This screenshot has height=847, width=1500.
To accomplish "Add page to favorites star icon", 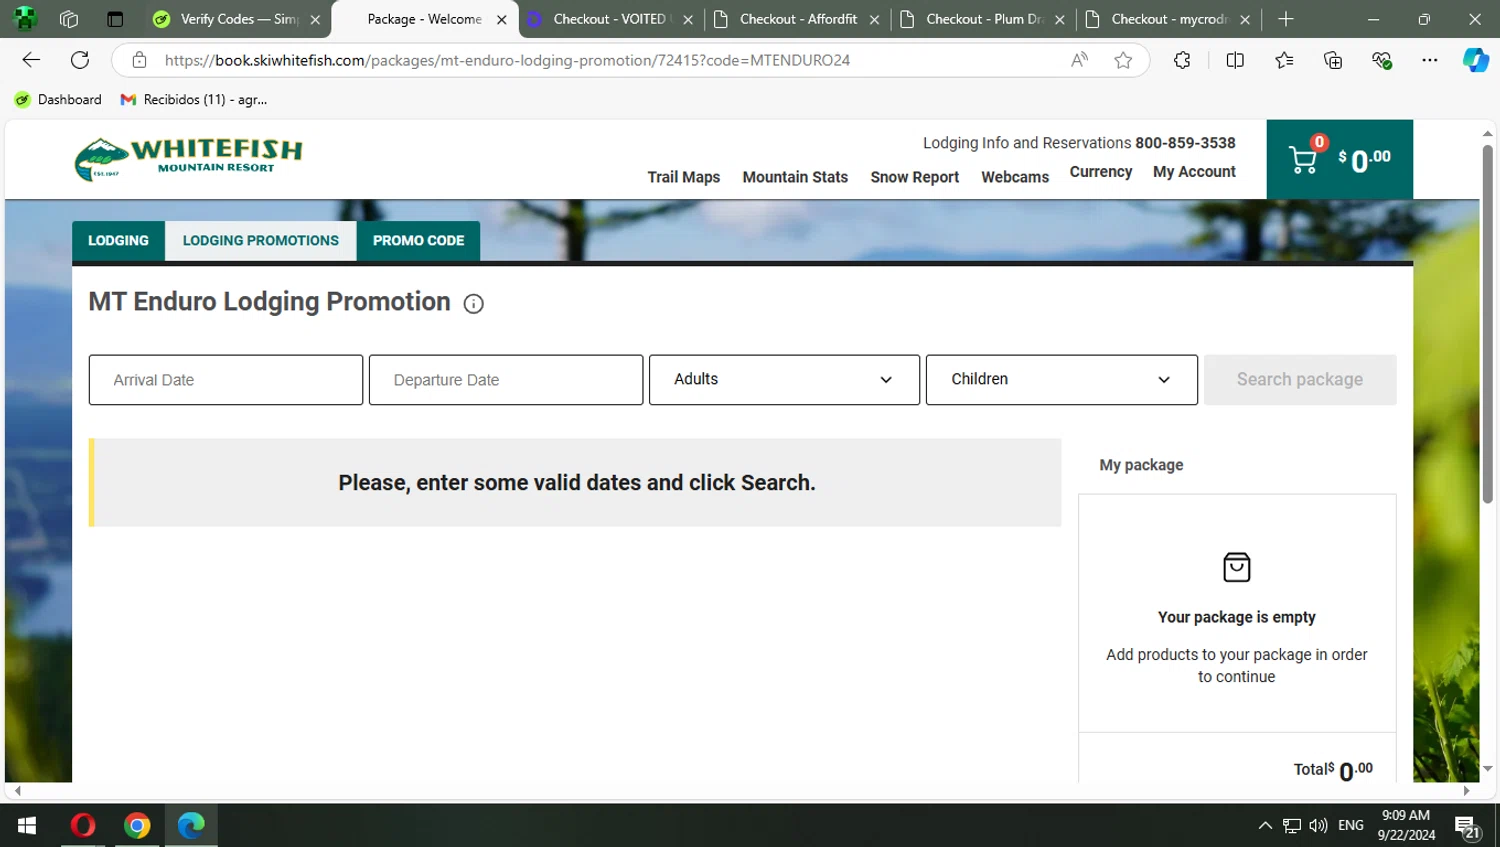I will point(1123,60).
